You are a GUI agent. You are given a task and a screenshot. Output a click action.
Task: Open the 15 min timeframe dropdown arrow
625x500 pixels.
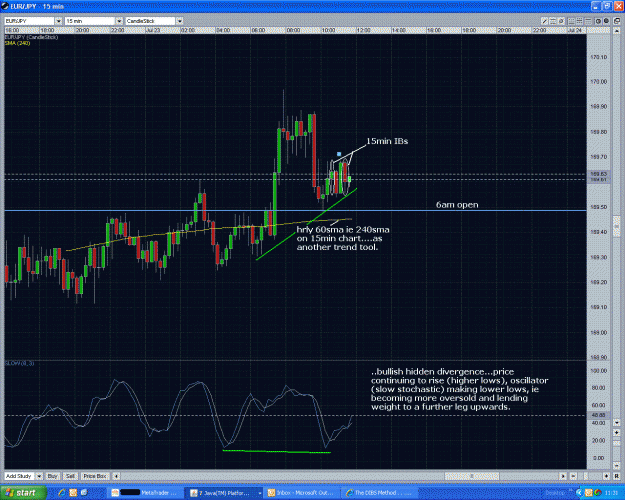click(x=119, y=21)
